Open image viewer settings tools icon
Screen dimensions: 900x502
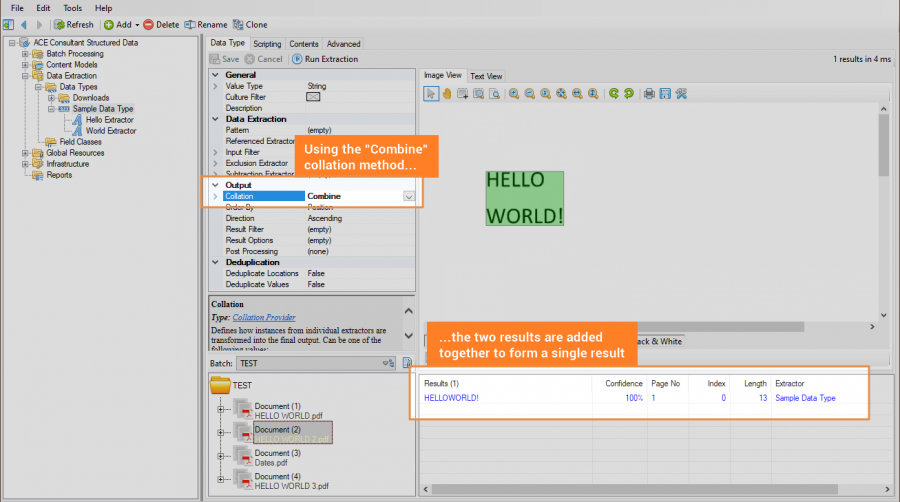[680, 93]
